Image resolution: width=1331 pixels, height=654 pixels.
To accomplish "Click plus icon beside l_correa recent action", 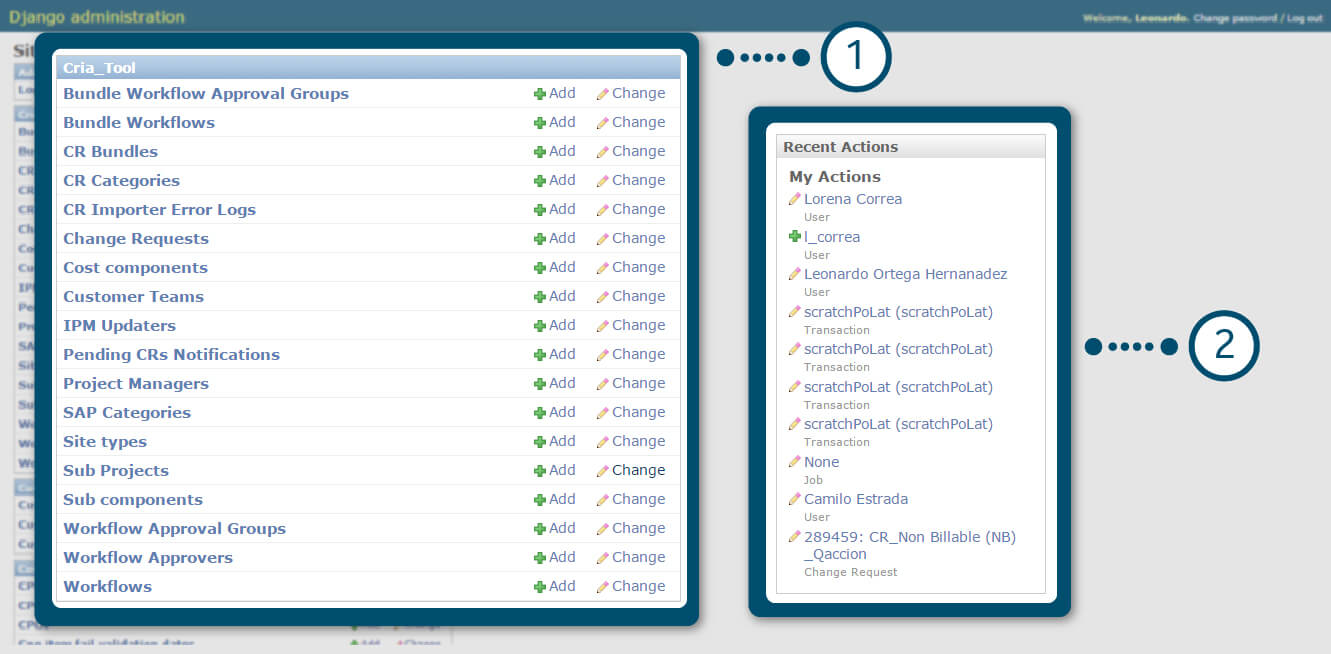I will click(x=794, y=237).
